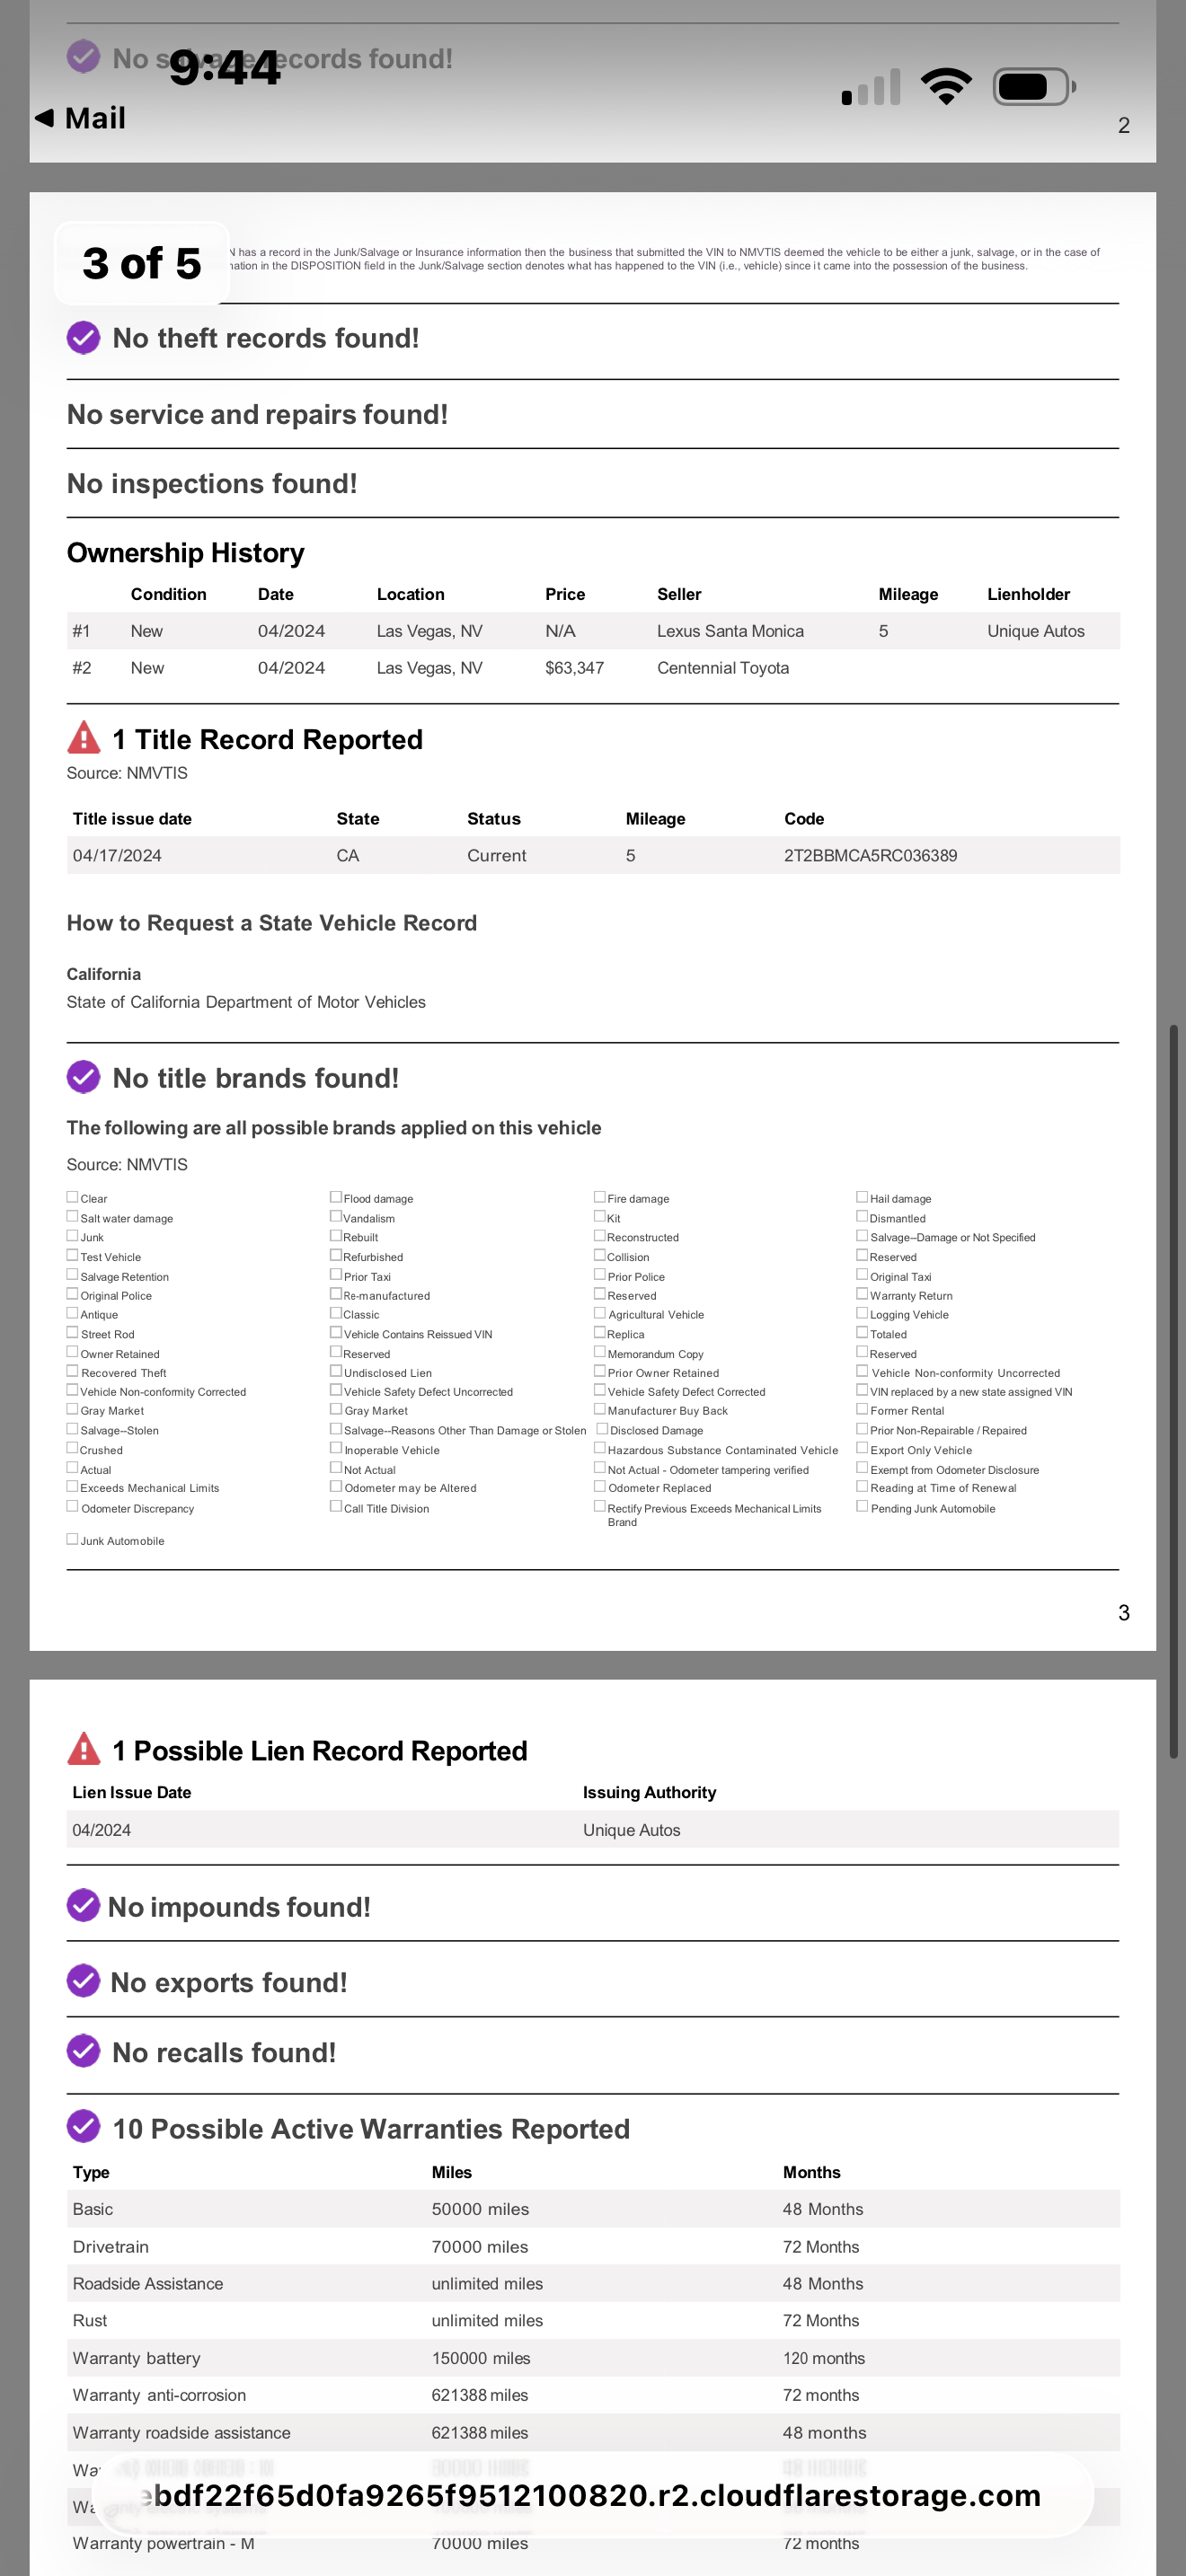The height and width of the screenshot is (2576, 1186).
Task: Click the red warning icon for Title Record
Action: (83, 738)
